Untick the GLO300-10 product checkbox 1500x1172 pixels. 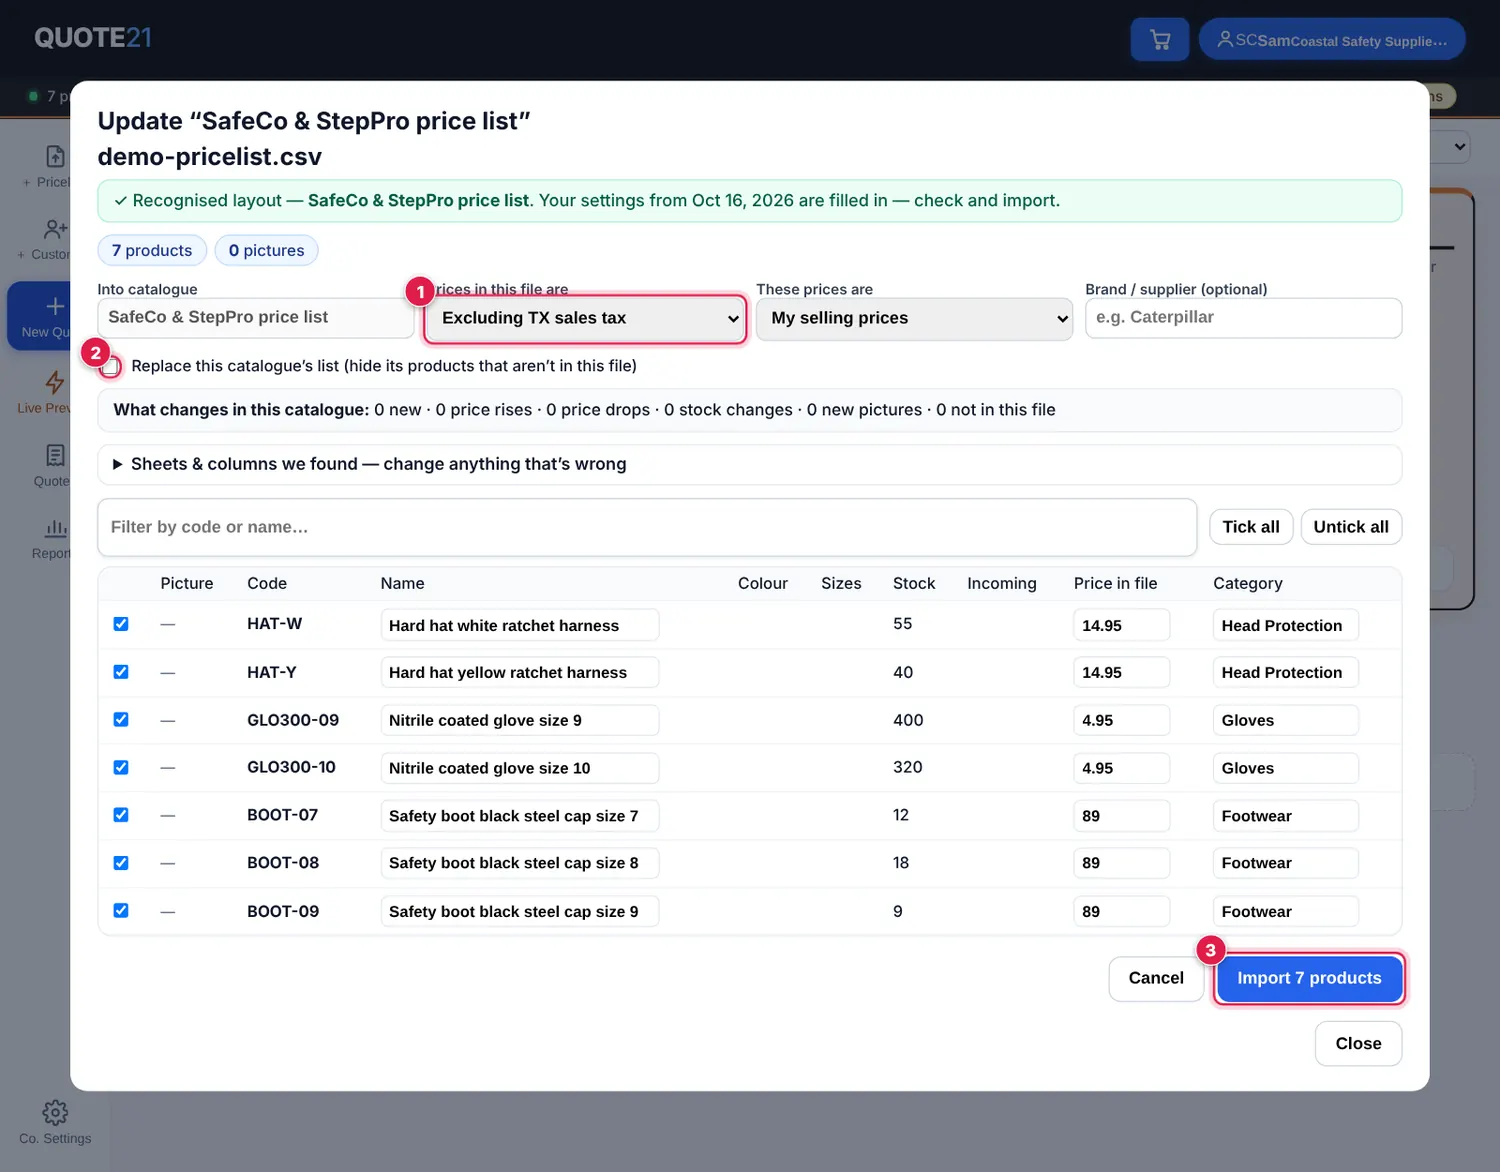click(x=121, y=767)
